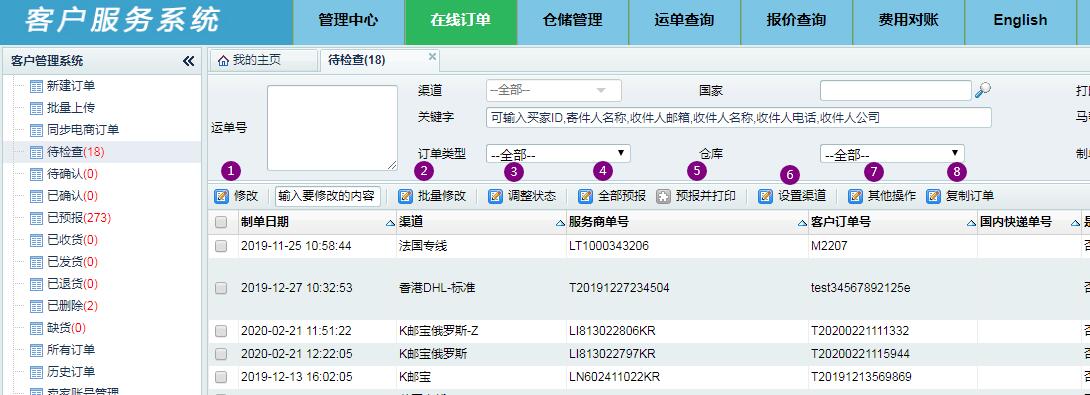This screenshot has width=1090, height=395.
Task: Click the 国家 input field
Action: pyautogui.click(x=896, y=90)
